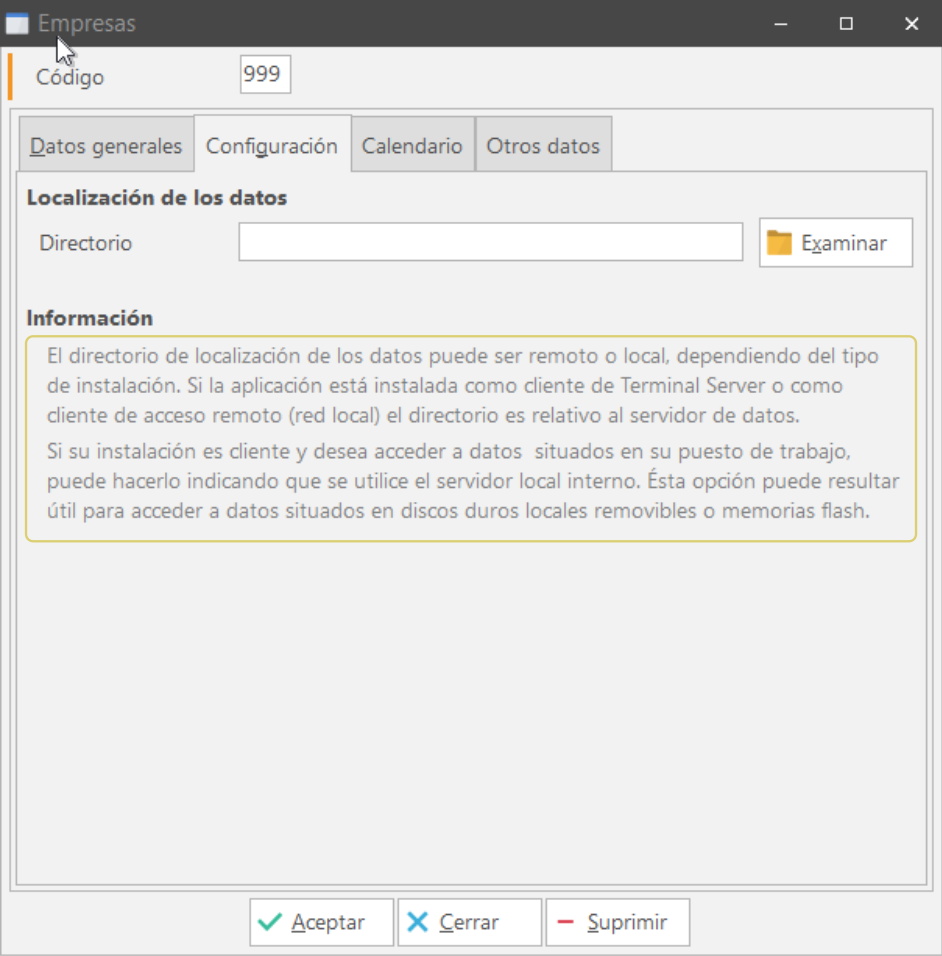Click the green checkmark Aceptar button
Viewport: 942px width, 956px height.
coord(321,922)
